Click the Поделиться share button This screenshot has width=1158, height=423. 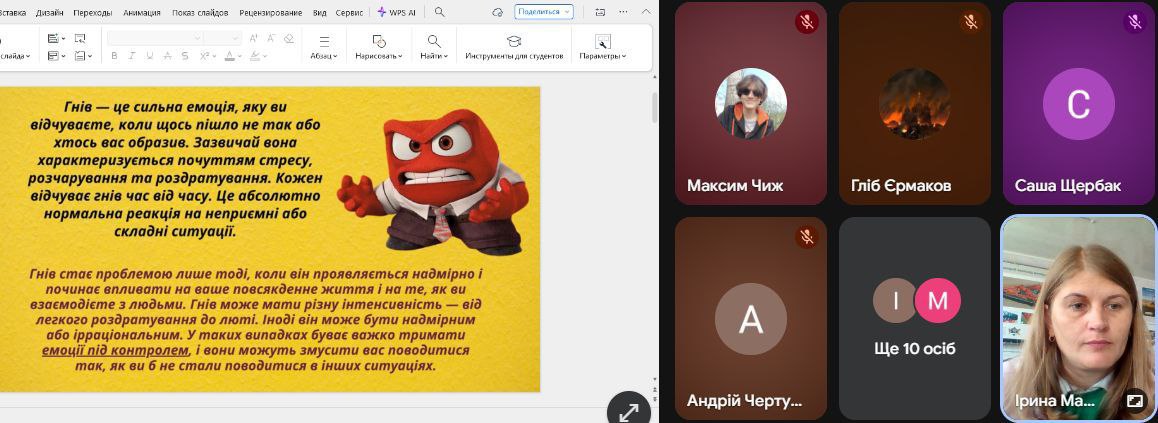point(543,12)
